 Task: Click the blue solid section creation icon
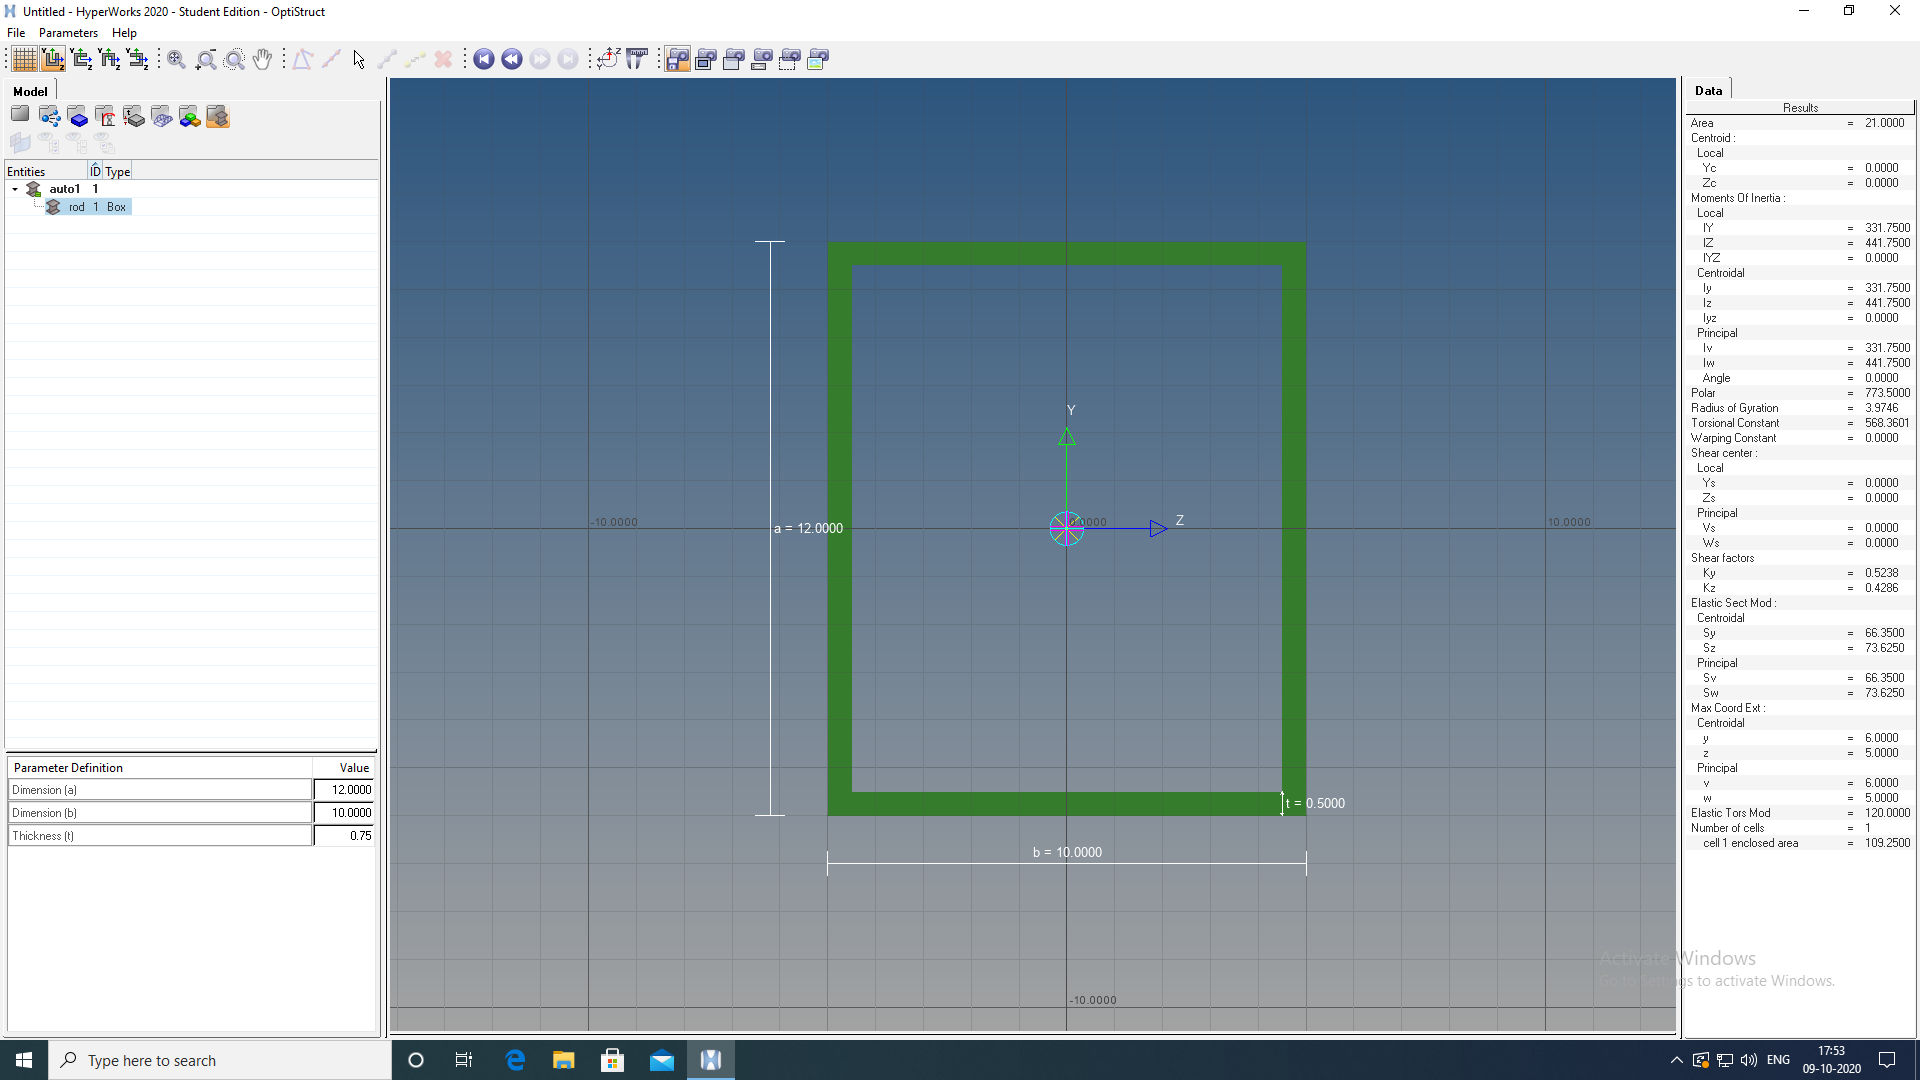pyautogui.click(x=78, y=116)
